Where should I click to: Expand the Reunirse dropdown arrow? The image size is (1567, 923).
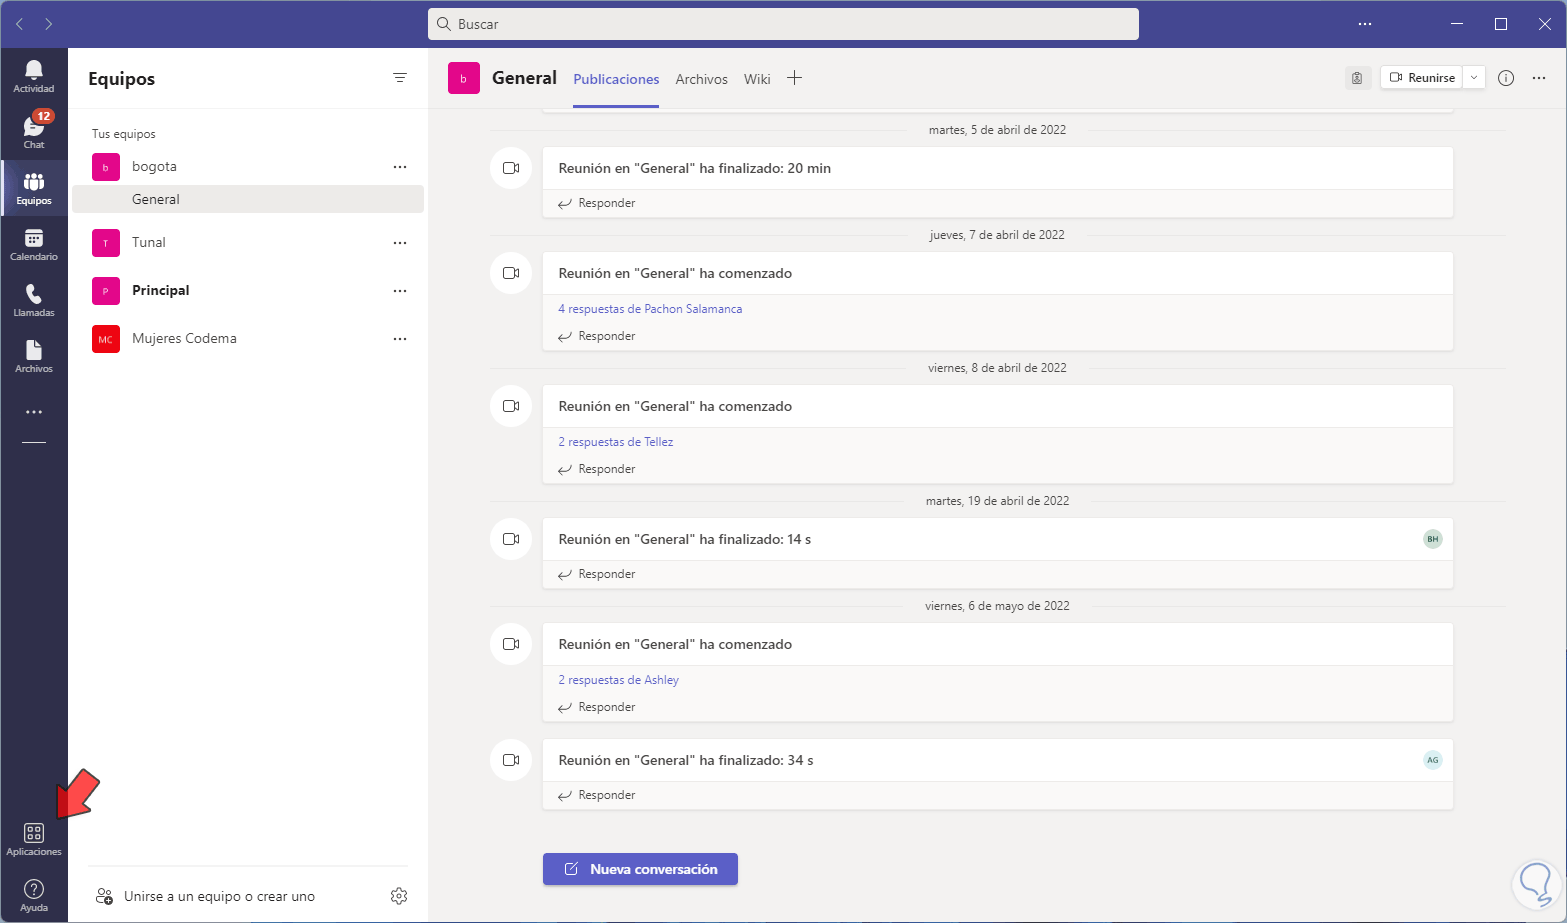[x=1474, y=78]
